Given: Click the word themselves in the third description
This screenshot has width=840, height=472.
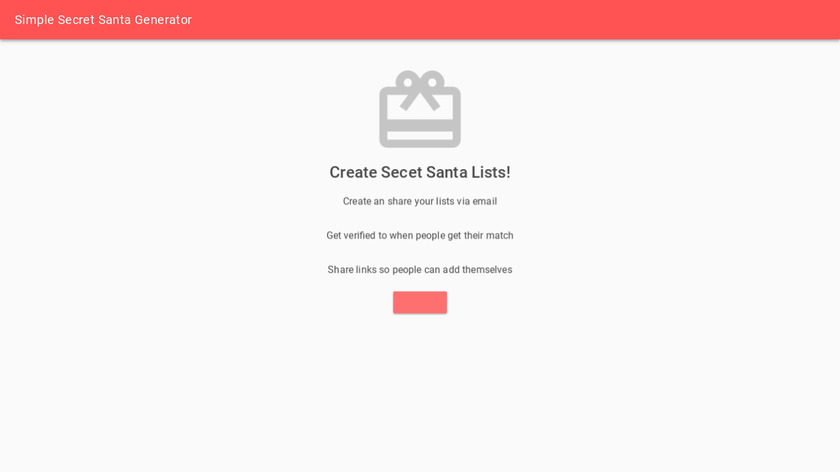Looking at the screenshot, I should click(487, 270).
